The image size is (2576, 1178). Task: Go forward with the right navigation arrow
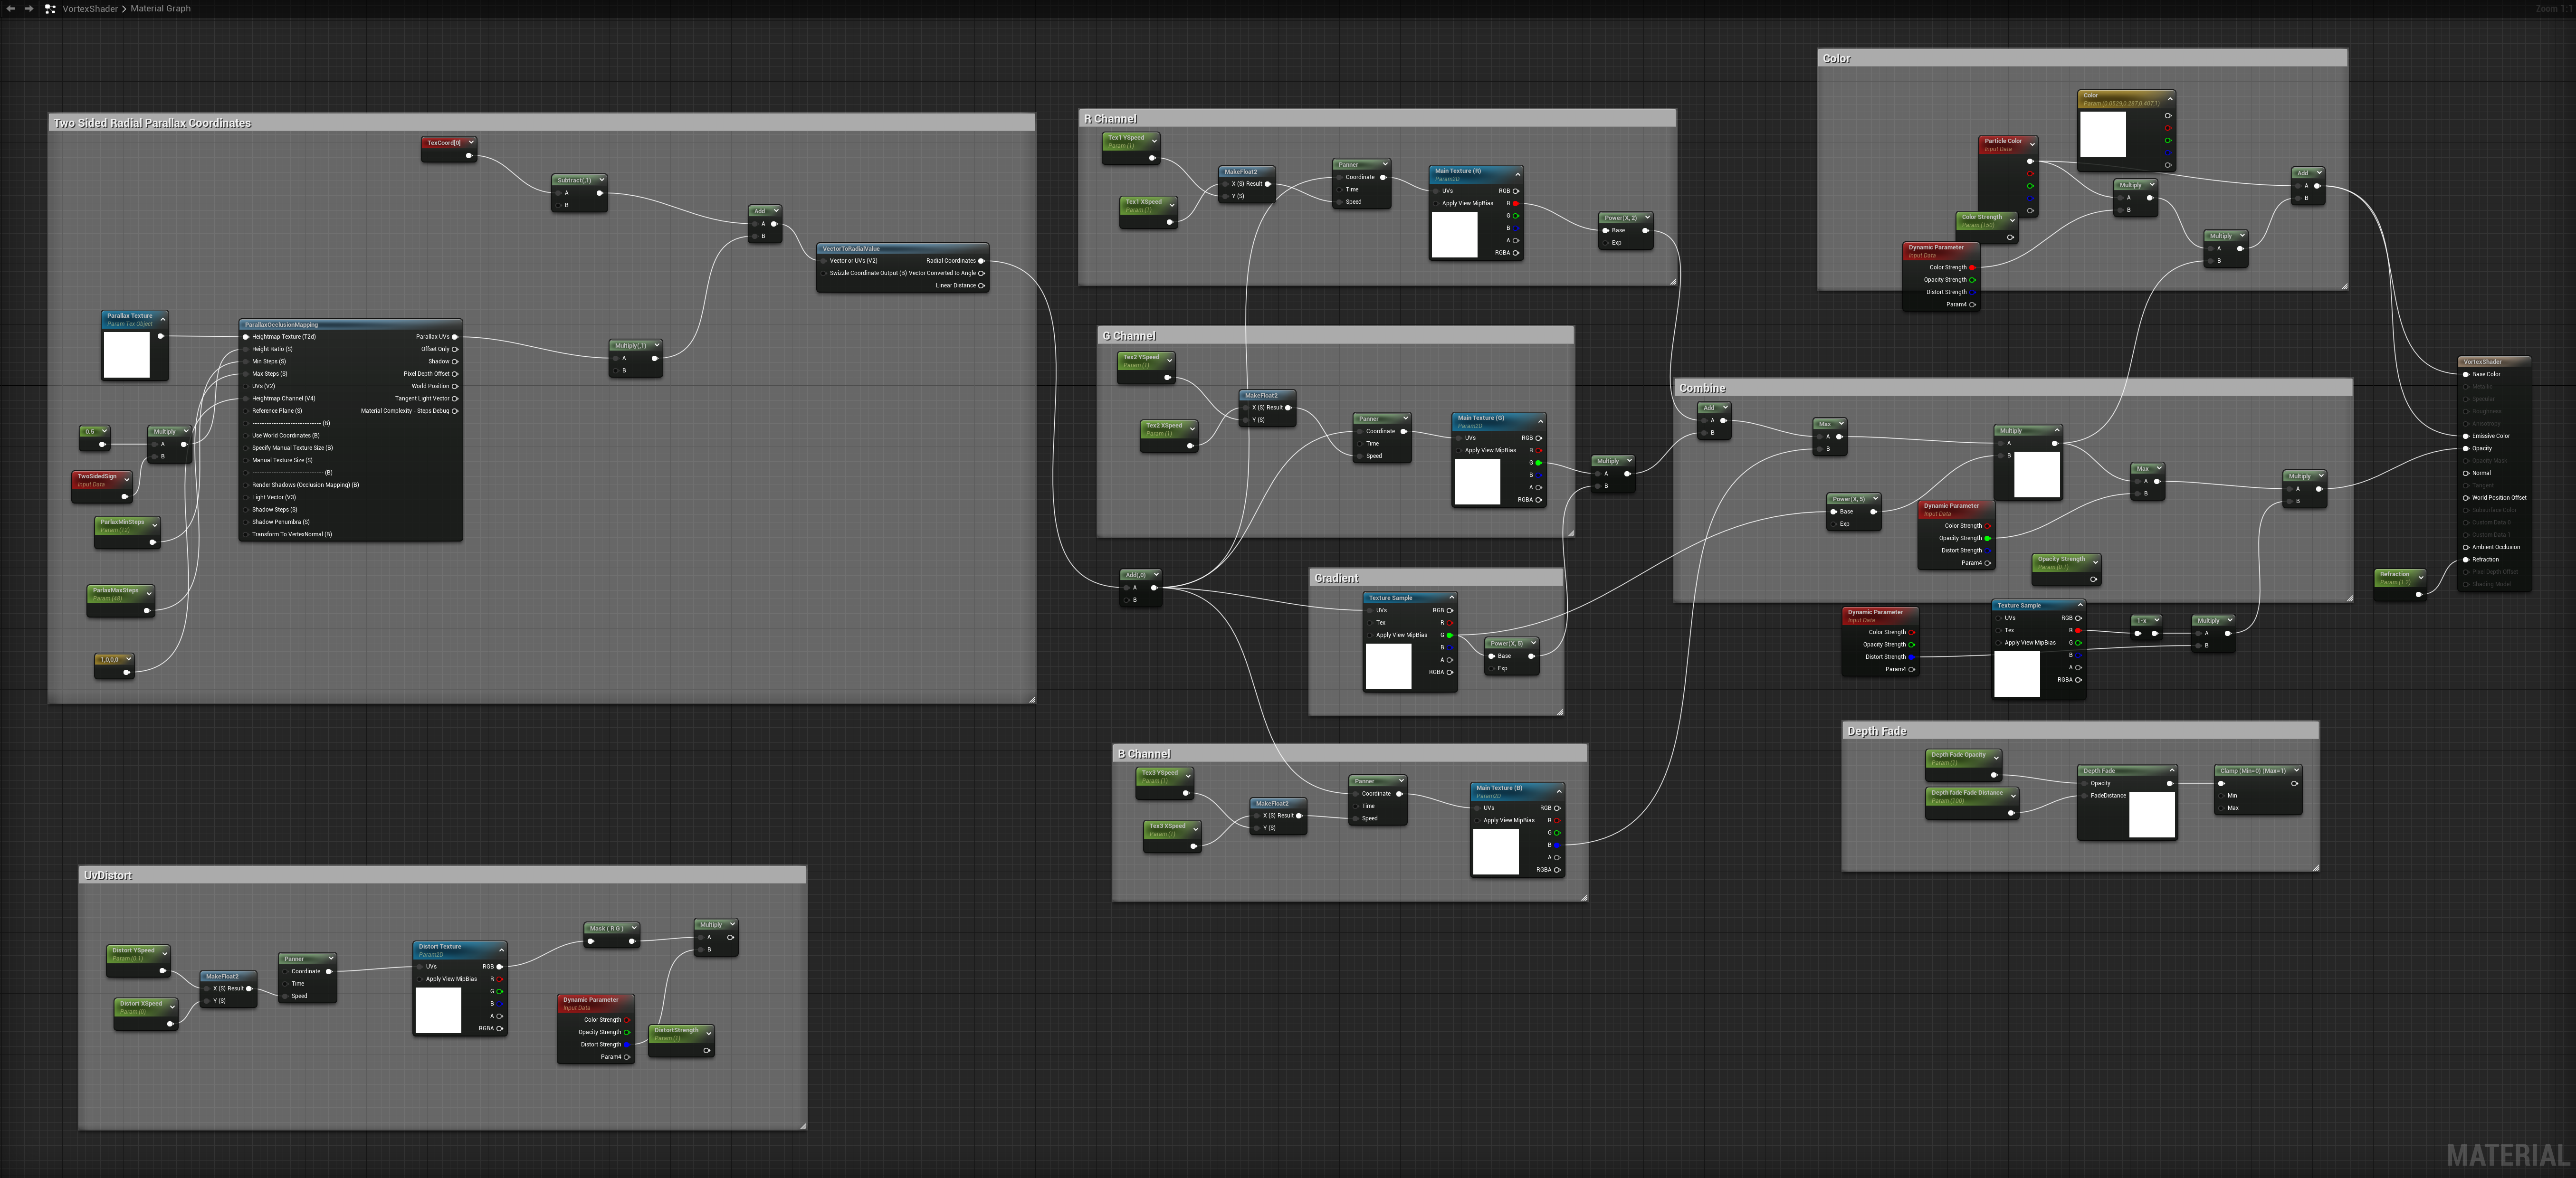(x=28, y=8)
